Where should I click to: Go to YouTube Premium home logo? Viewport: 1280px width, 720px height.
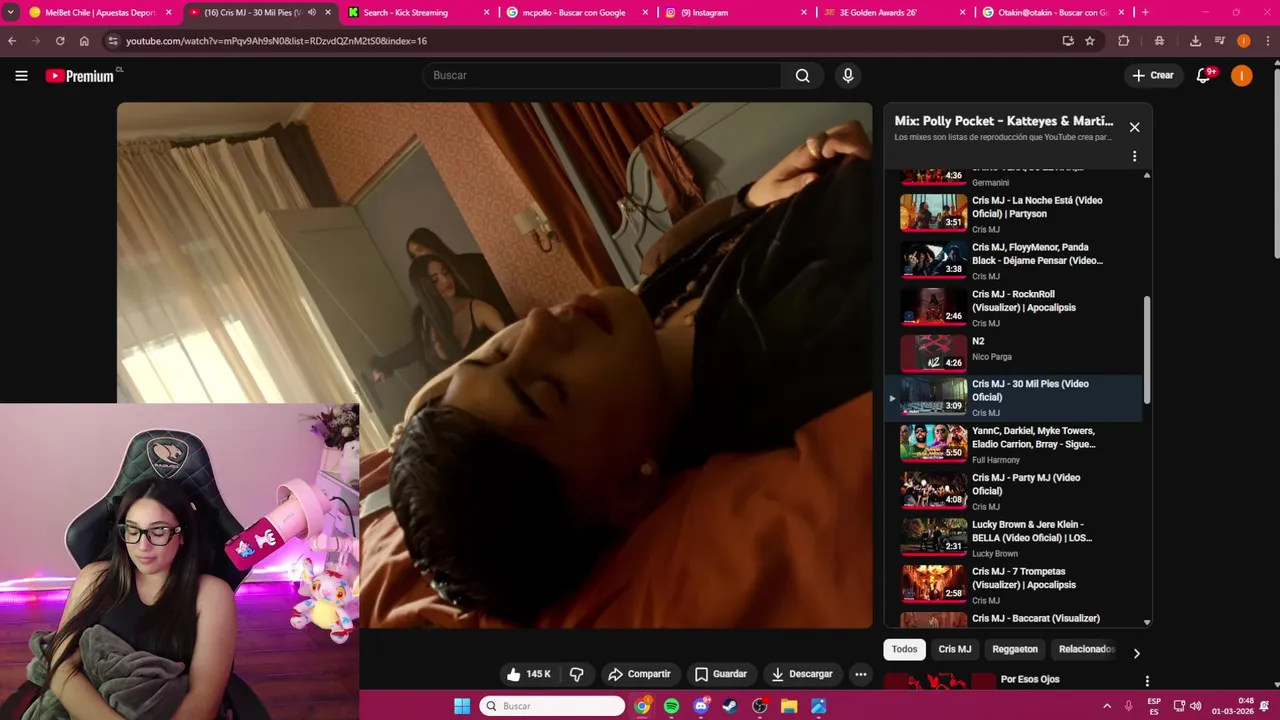(x=80, y=76)
